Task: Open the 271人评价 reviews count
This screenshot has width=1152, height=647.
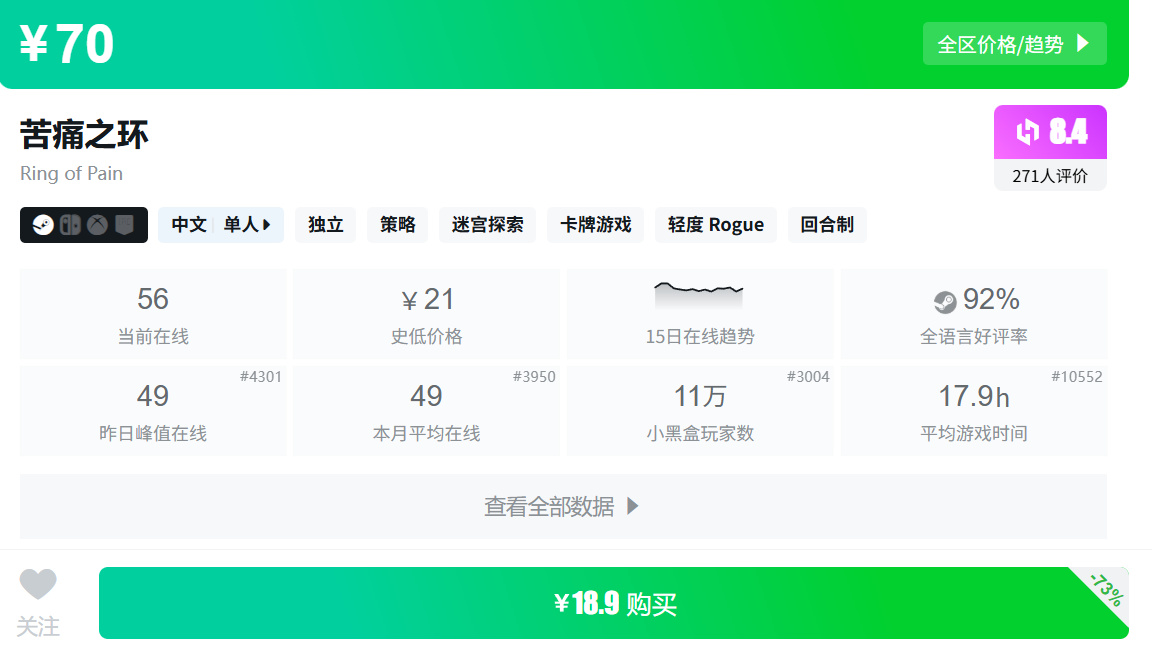Action: [1050, 176]
